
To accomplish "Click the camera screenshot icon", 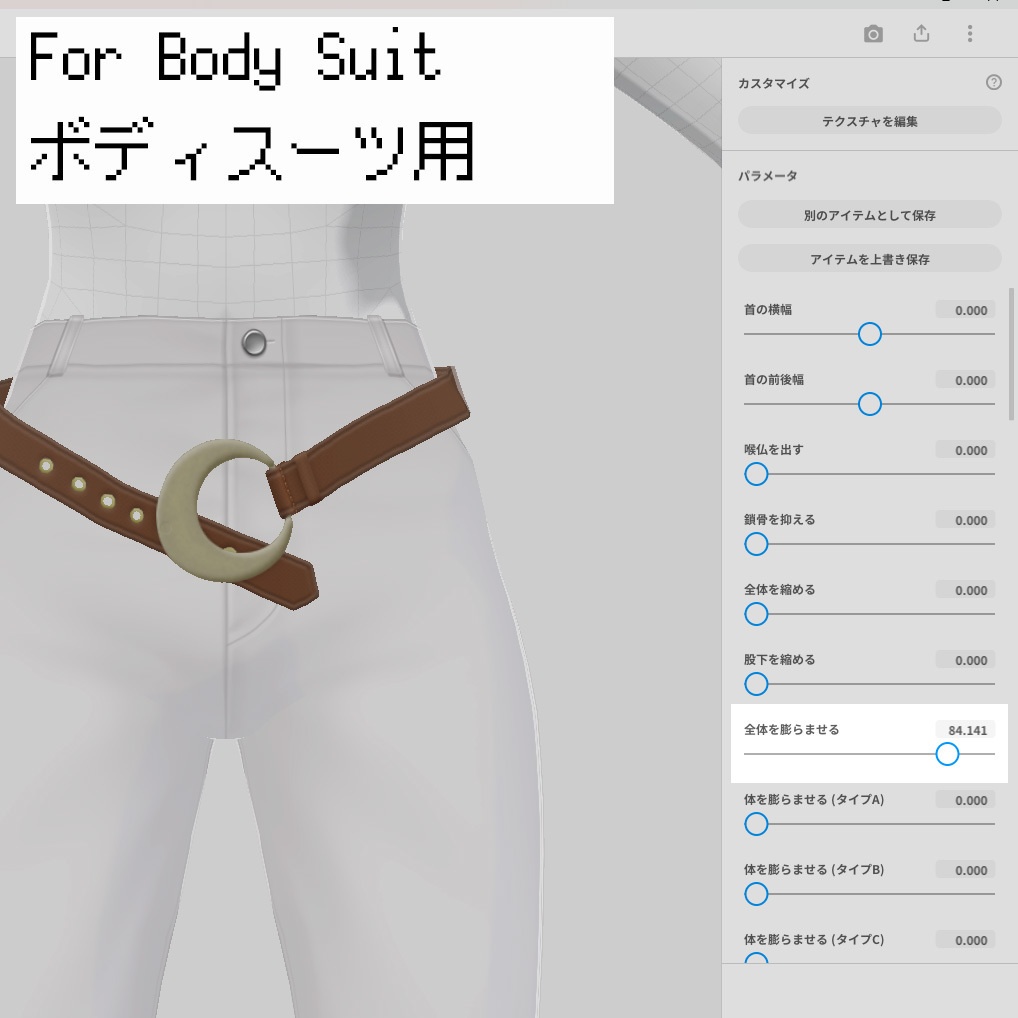I will click(871, 33).
